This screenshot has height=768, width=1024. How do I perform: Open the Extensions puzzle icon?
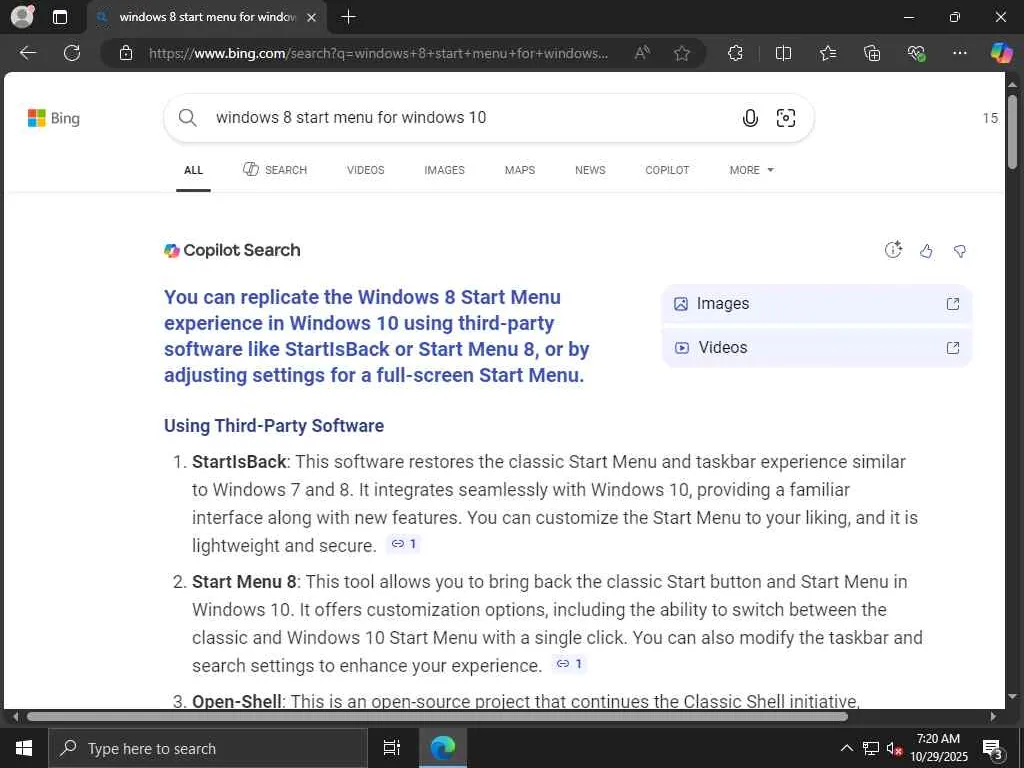[735, 53]
